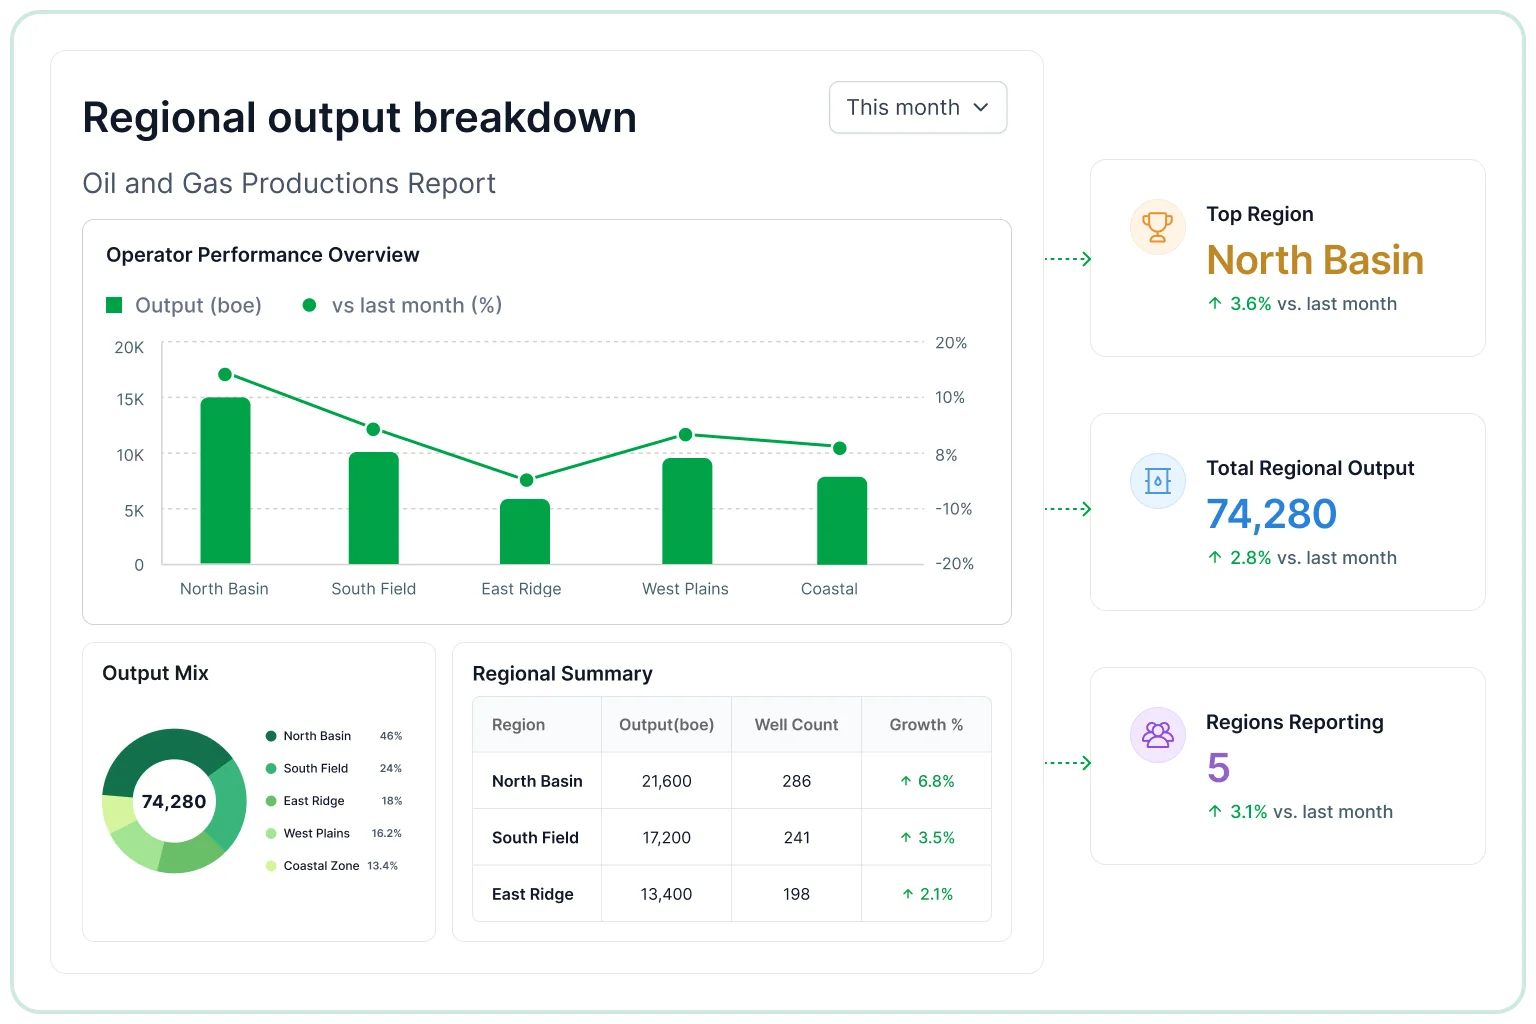Click the up arrow next to 3.5% growth
The width and height of the screenshot is (1536, 1024).
[x=905, y=838]
